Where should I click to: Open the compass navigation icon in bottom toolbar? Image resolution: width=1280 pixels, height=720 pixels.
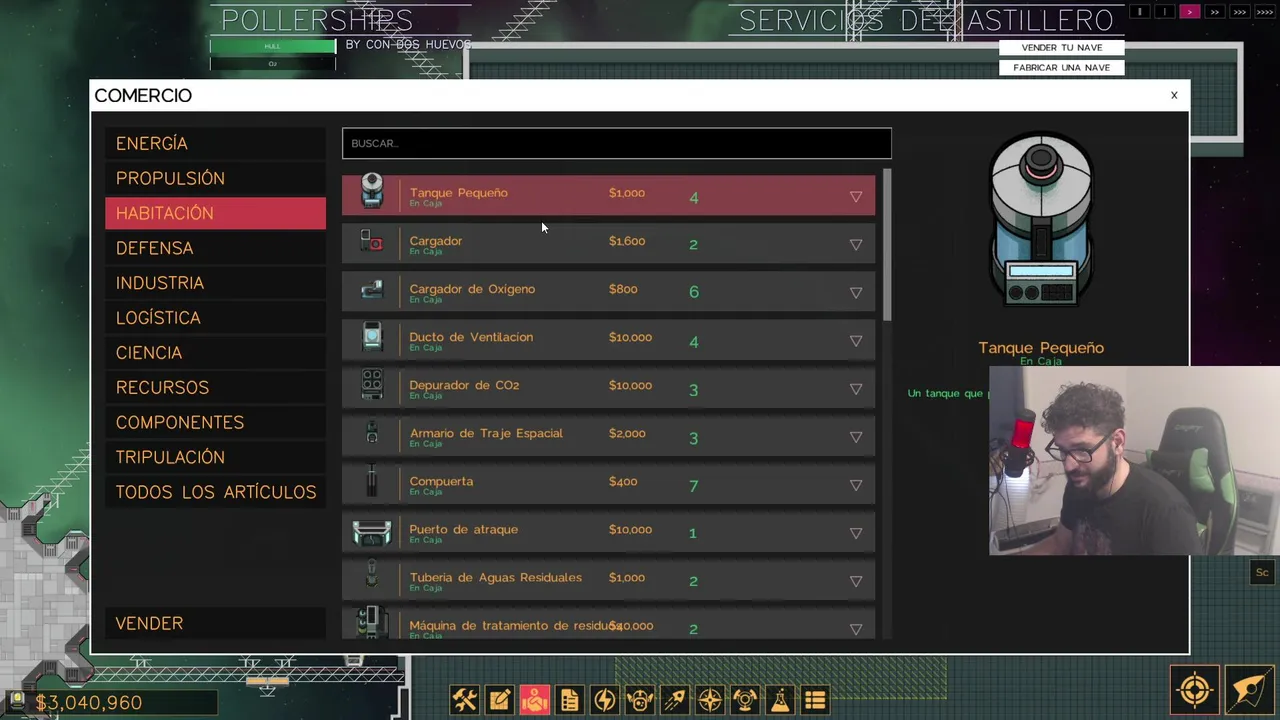click(x=710, y=700)
